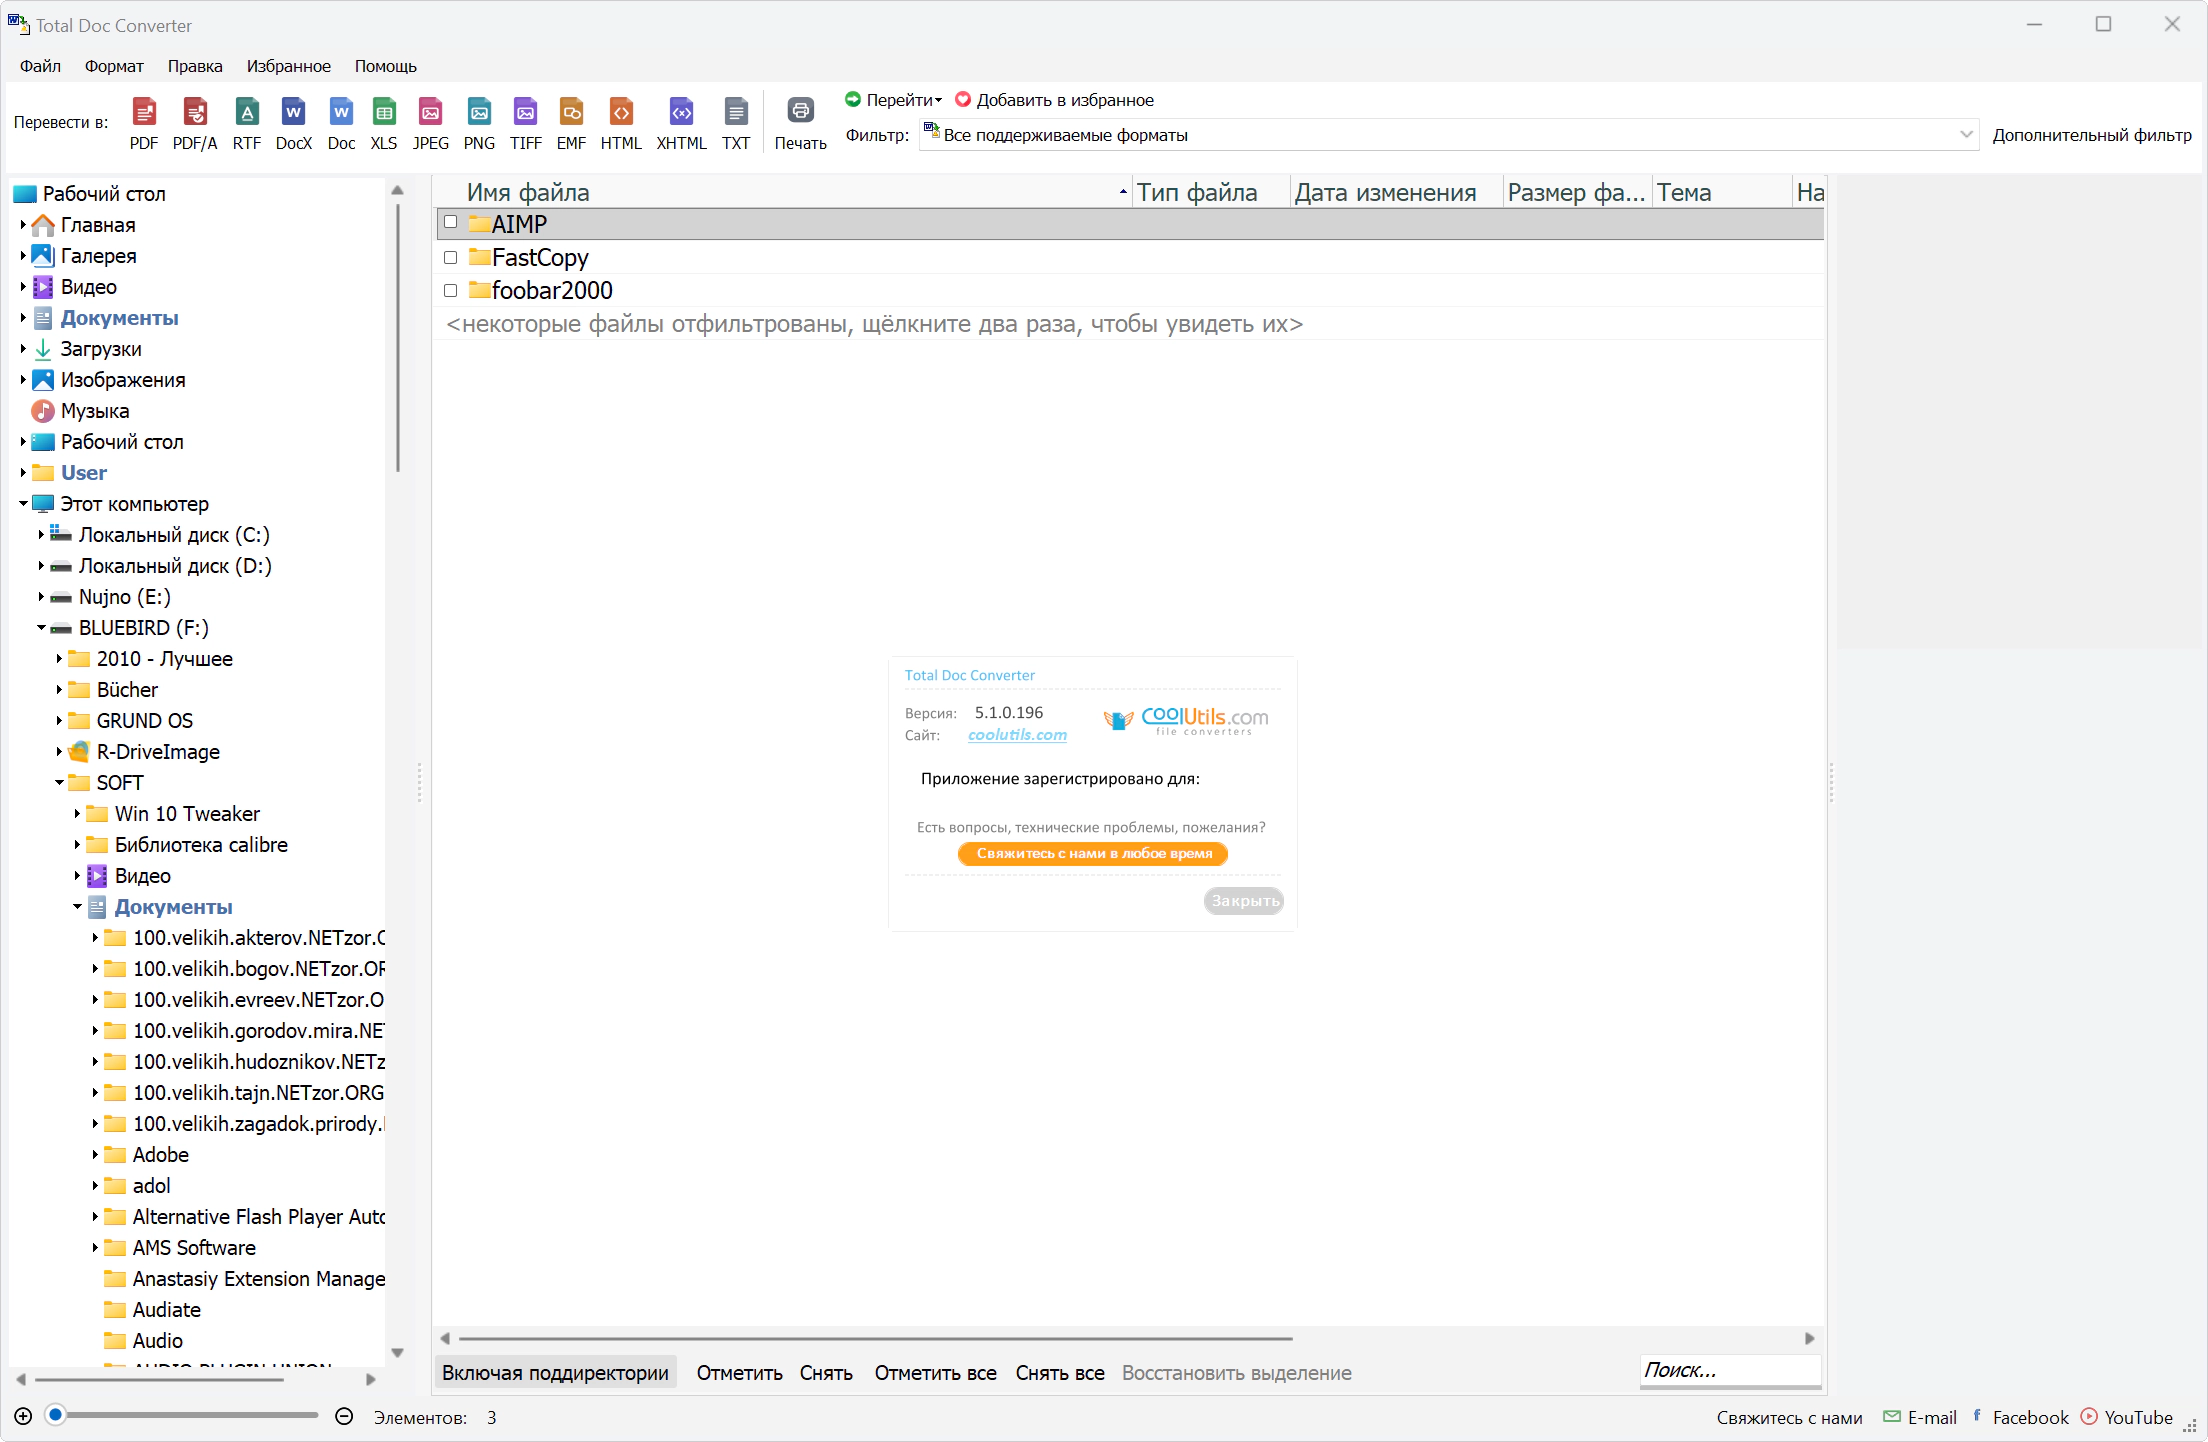Expand the Загрузки tree node
This screenshot has width=2208, height=1442.
tap(23, 349)
